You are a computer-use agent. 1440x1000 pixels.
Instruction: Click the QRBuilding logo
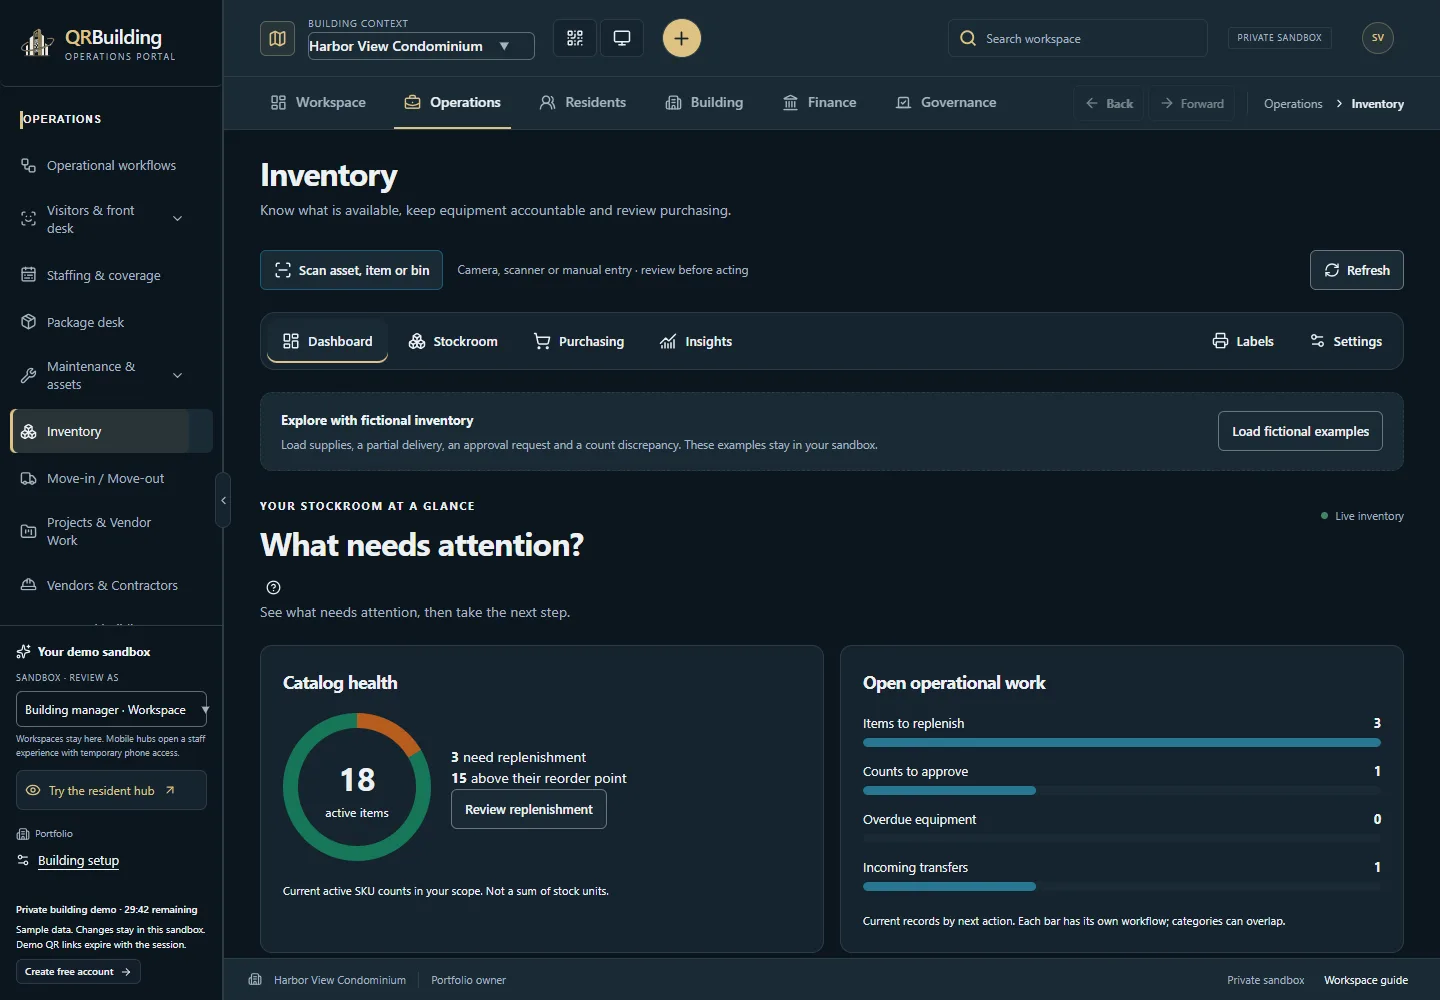coord(98,43)
